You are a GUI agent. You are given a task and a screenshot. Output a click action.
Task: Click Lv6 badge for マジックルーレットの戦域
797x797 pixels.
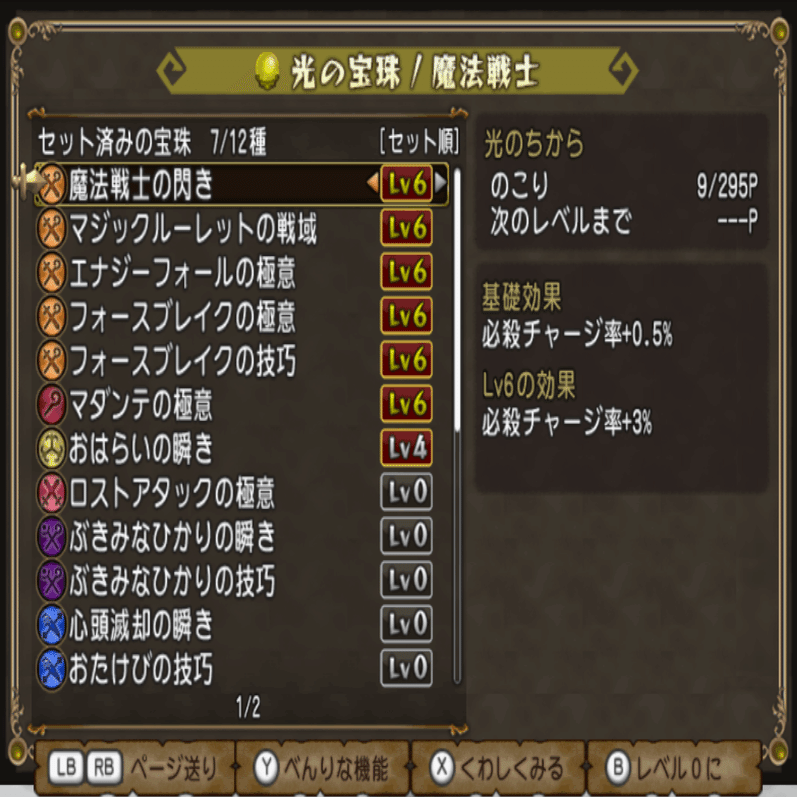pos(406,228)
